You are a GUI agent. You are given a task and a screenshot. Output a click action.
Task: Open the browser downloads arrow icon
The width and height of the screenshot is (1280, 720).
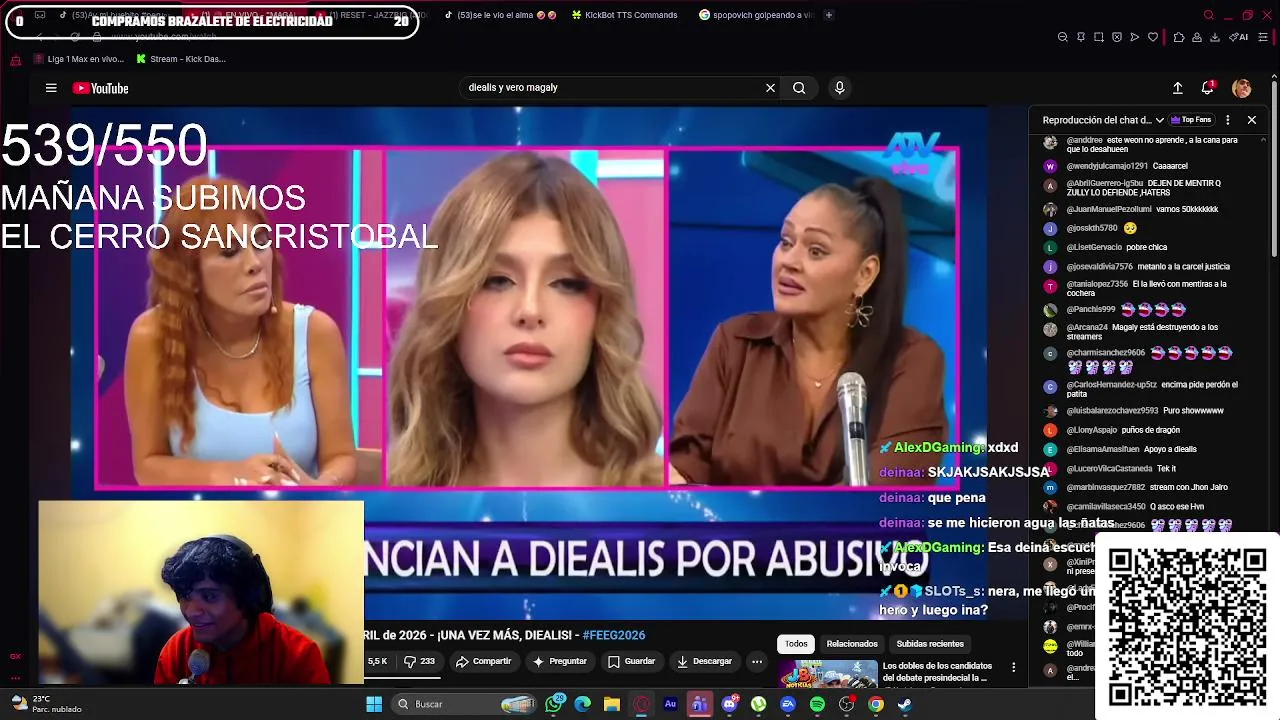click(1214, 37)
